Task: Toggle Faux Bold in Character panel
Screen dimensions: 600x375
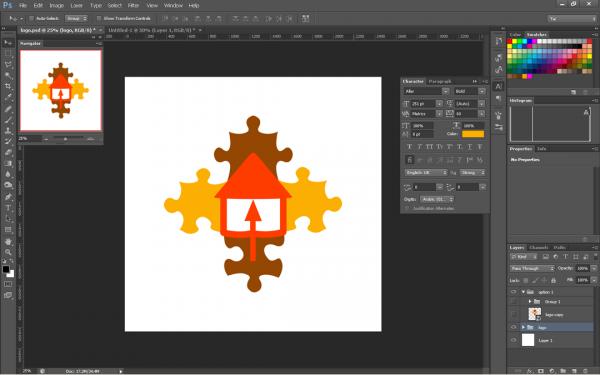Action: [409, 147]
